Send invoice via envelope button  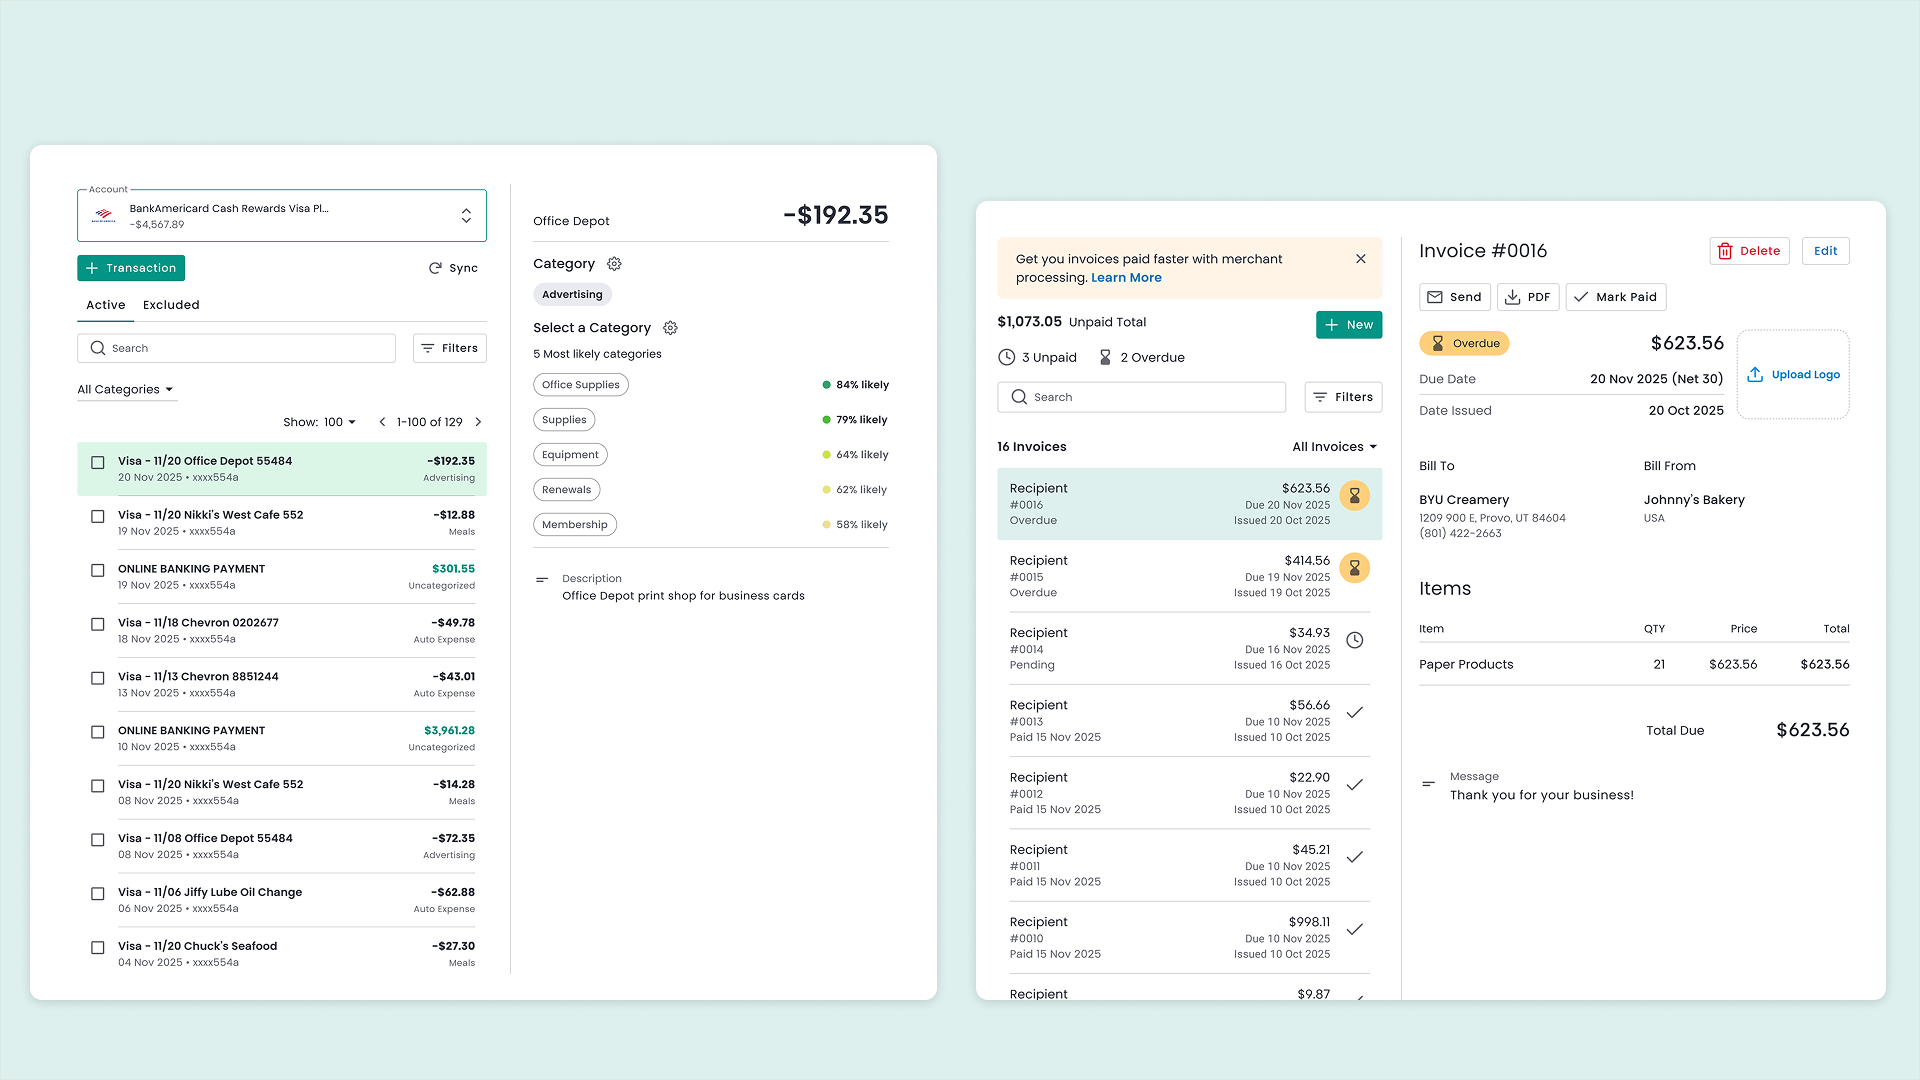(x=1454, y=297)
